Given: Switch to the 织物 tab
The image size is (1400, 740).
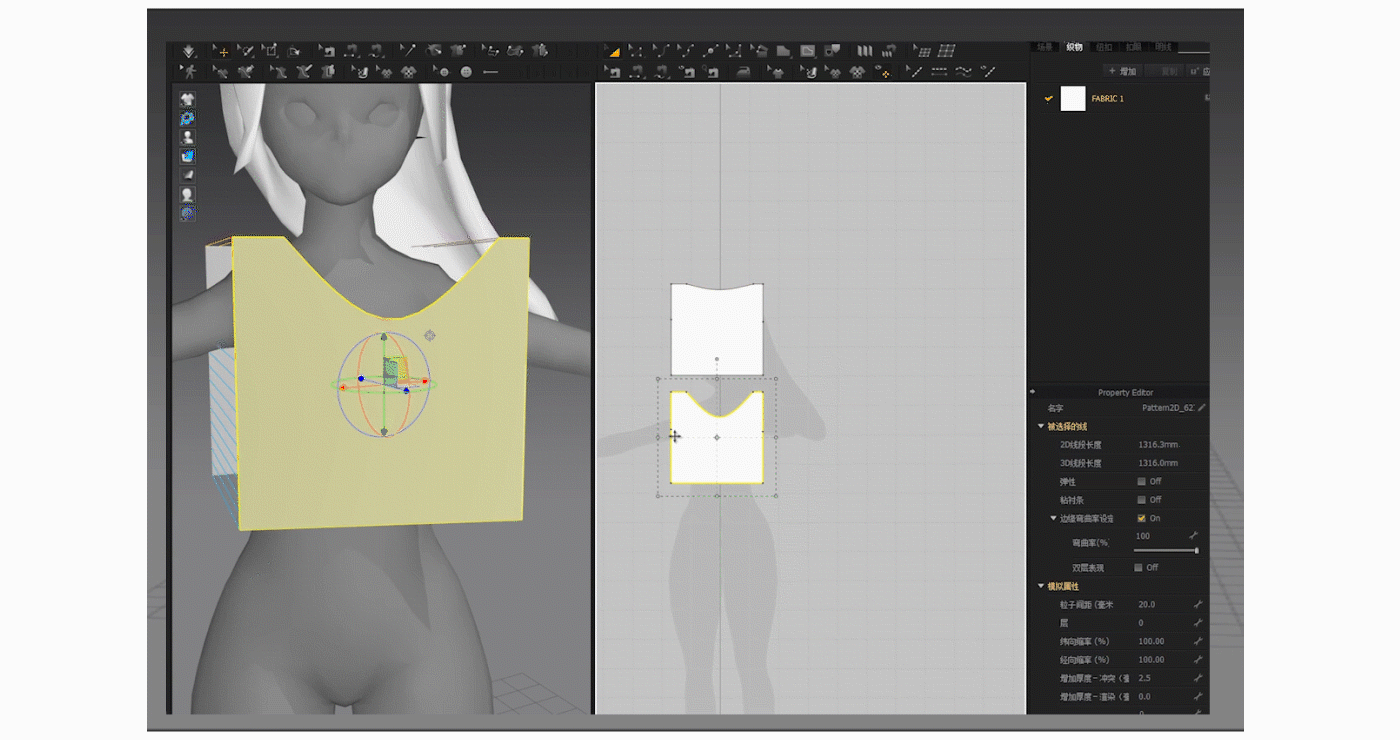Looking at the screenshot, I should point(1075,47).
